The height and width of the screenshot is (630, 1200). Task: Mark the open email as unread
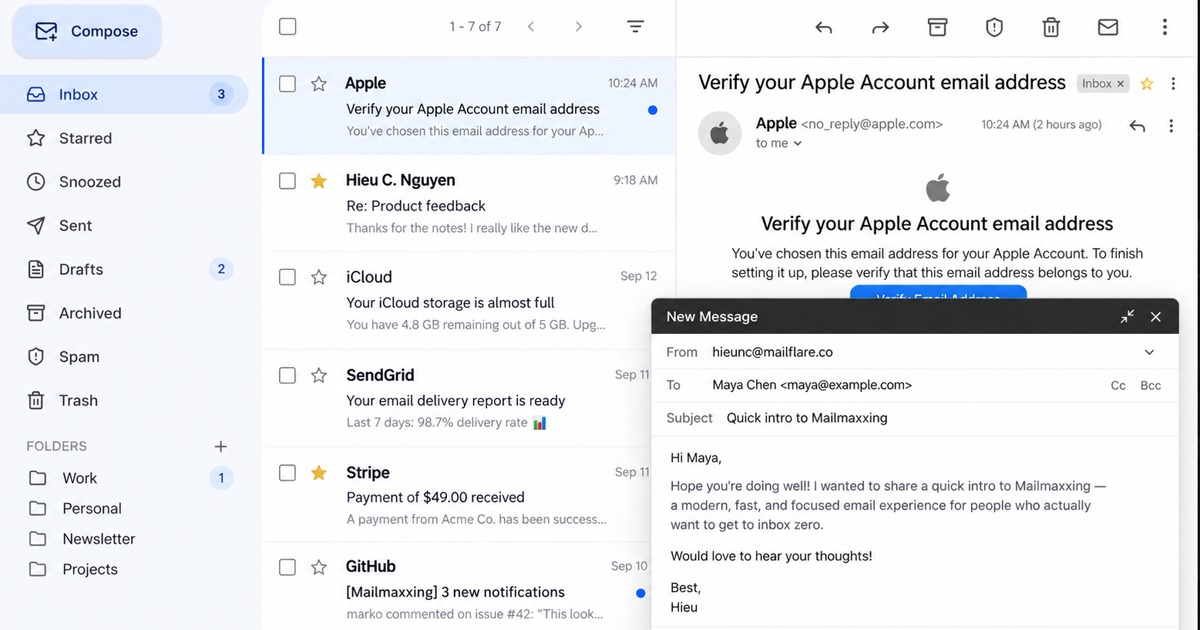[x=1108, y=28]
